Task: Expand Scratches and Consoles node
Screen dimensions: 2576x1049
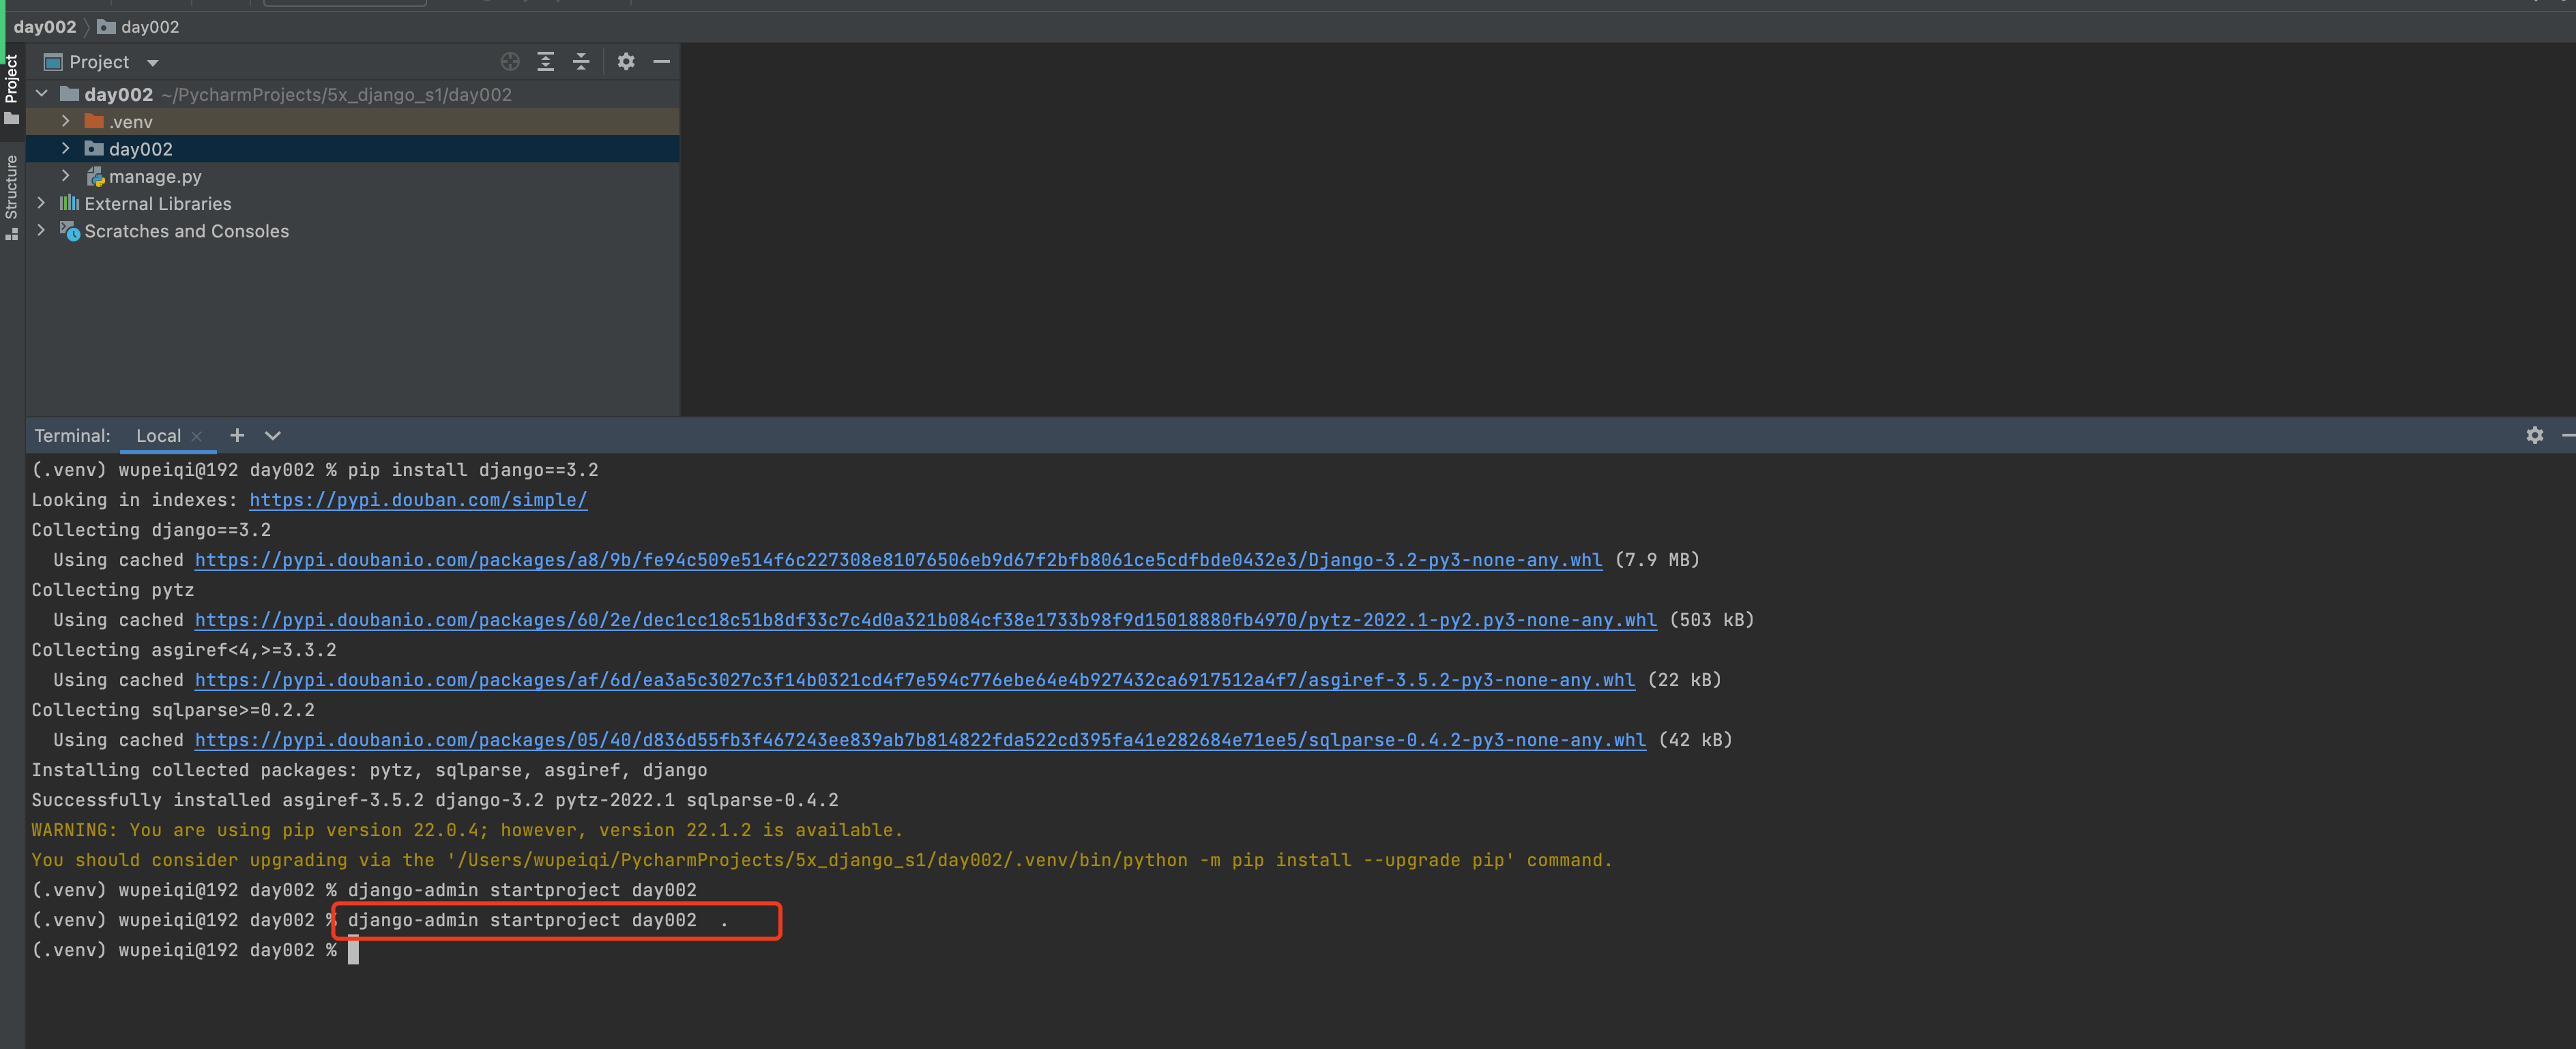Action: 41,230
